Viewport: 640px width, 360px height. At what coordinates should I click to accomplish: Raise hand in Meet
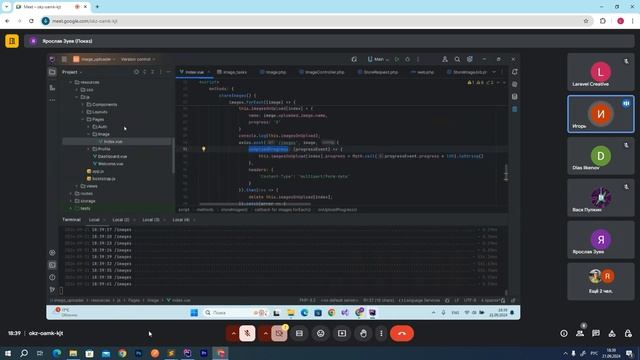point(363,333)
